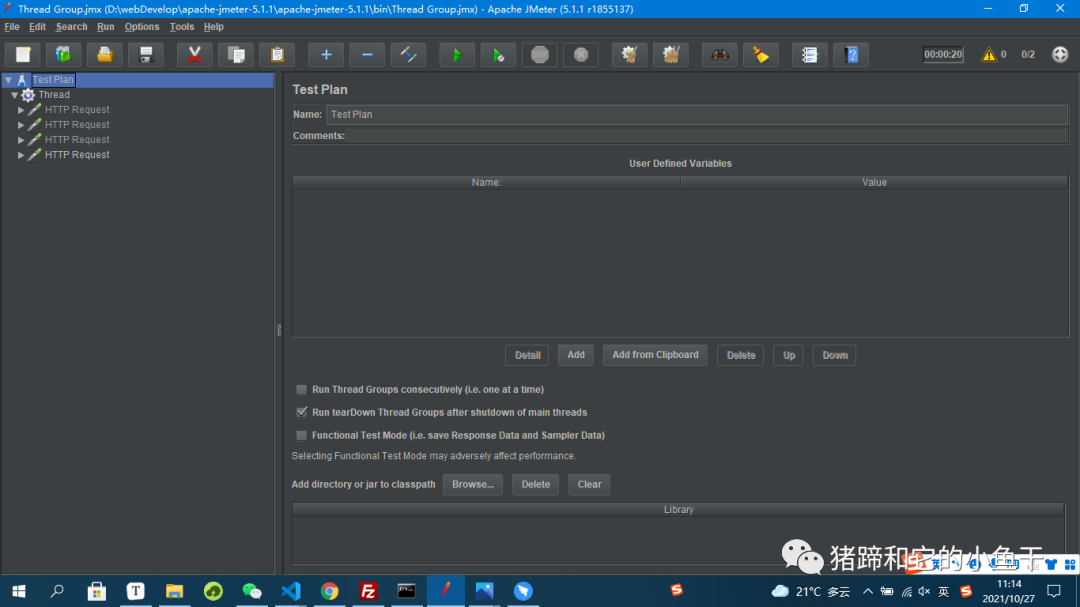Create a new test plan with New icon
Viewport: 1080px width, 607px height.
pos(23,54)
